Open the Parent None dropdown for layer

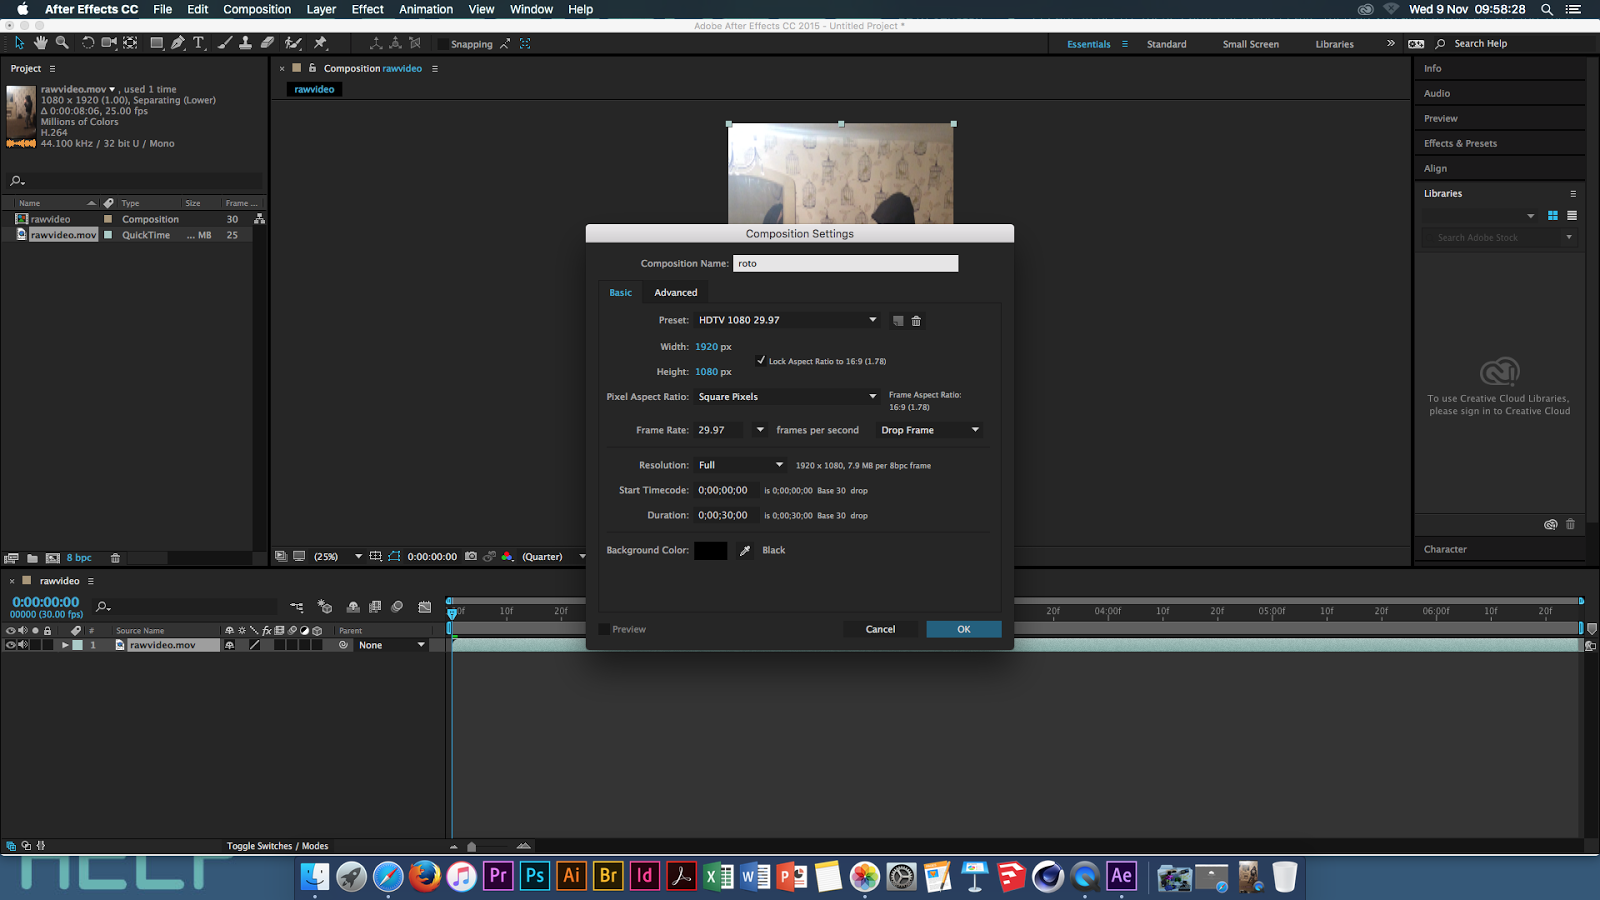pyautogui.click(x=392, y=645)
